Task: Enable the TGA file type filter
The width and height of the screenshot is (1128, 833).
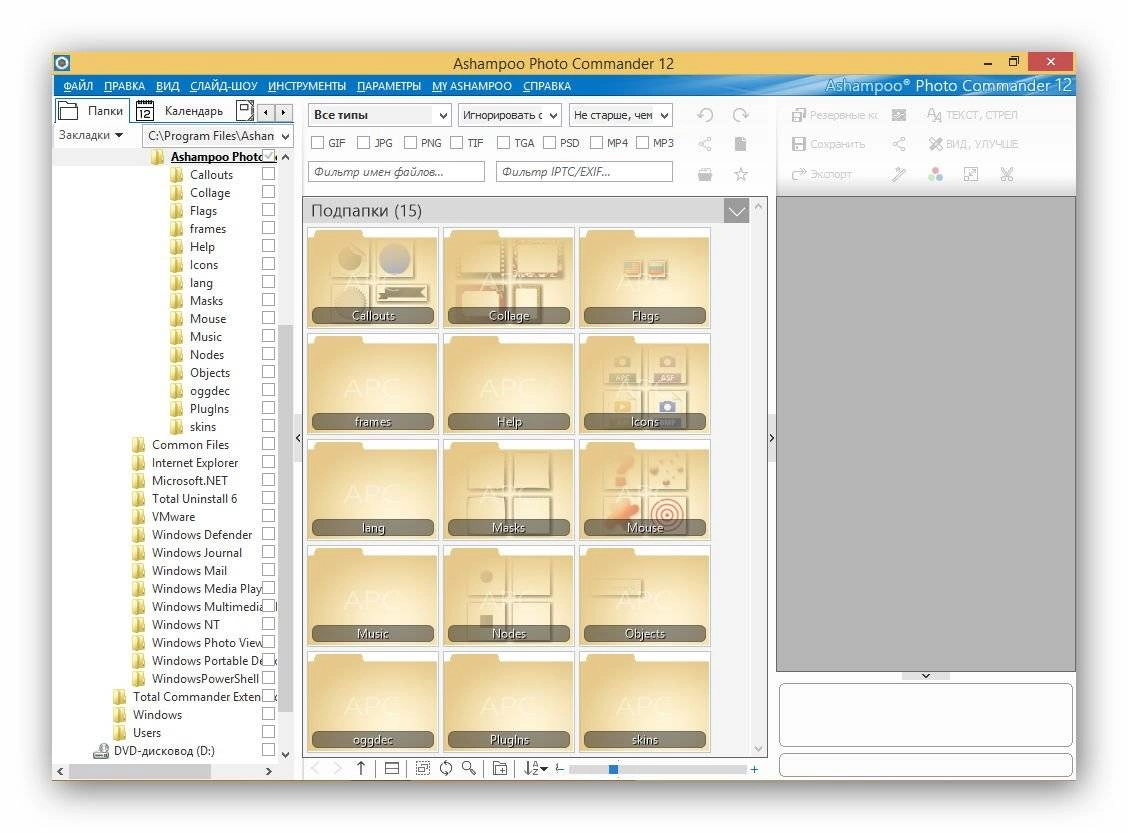Action: [x=503, y=143]
